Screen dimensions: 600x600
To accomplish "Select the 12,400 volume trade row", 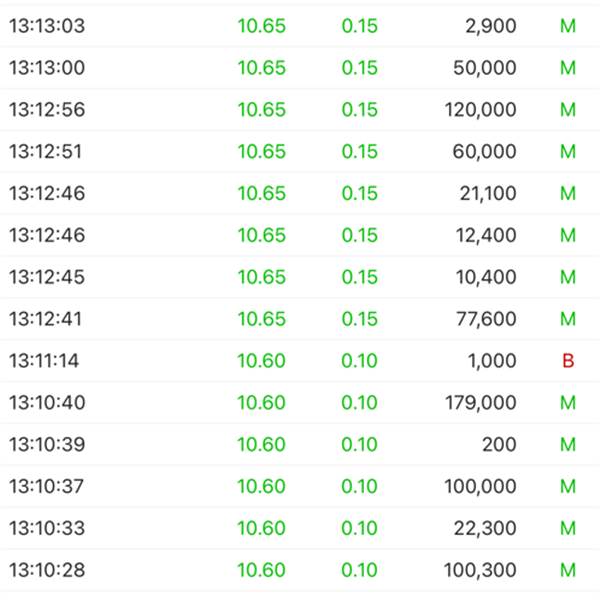I will click(x=300, y=235).
